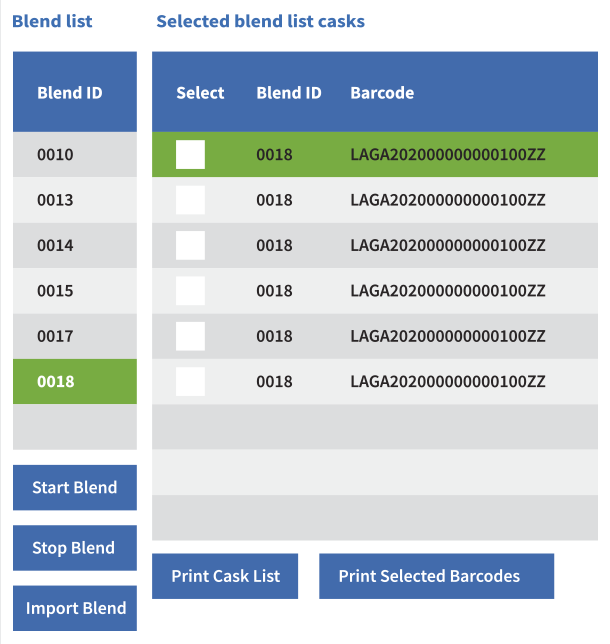Pick blend 0017 in the Blend list
Viewport: 610px width, 644px height.
click(x=75, y=336)
